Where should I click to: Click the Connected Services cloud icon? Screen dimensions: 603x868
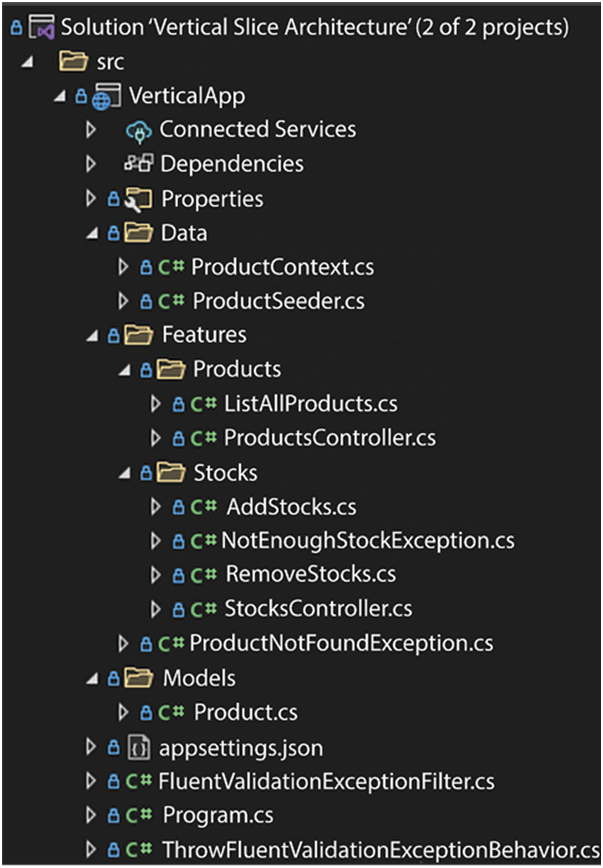139,130
